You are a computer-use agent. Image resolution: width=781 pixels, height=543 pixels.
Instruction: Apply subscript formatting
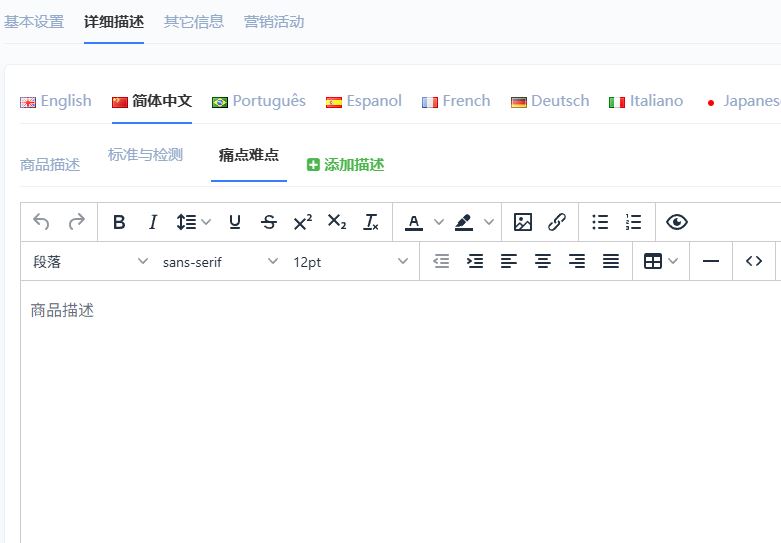pyautogui.click(x=337, y=222)
